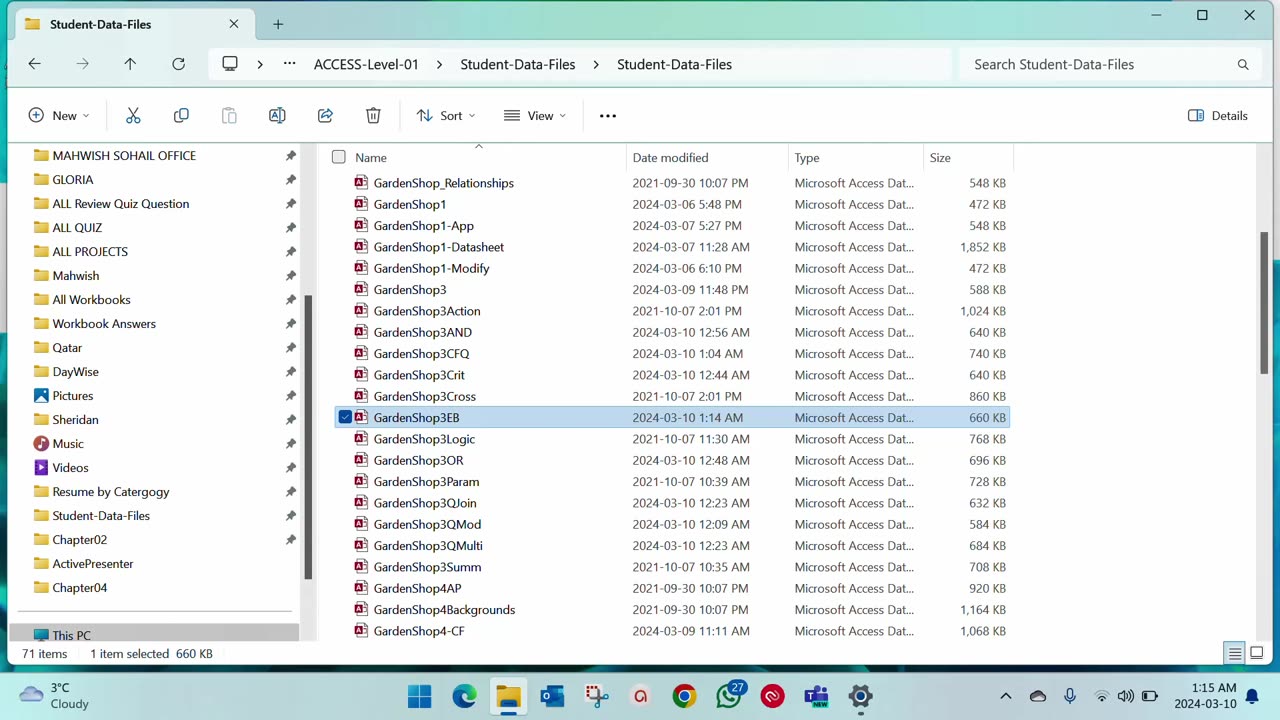Tick the select-all checkbox in header
1280x720 pixels.
(x=339, y=157)
